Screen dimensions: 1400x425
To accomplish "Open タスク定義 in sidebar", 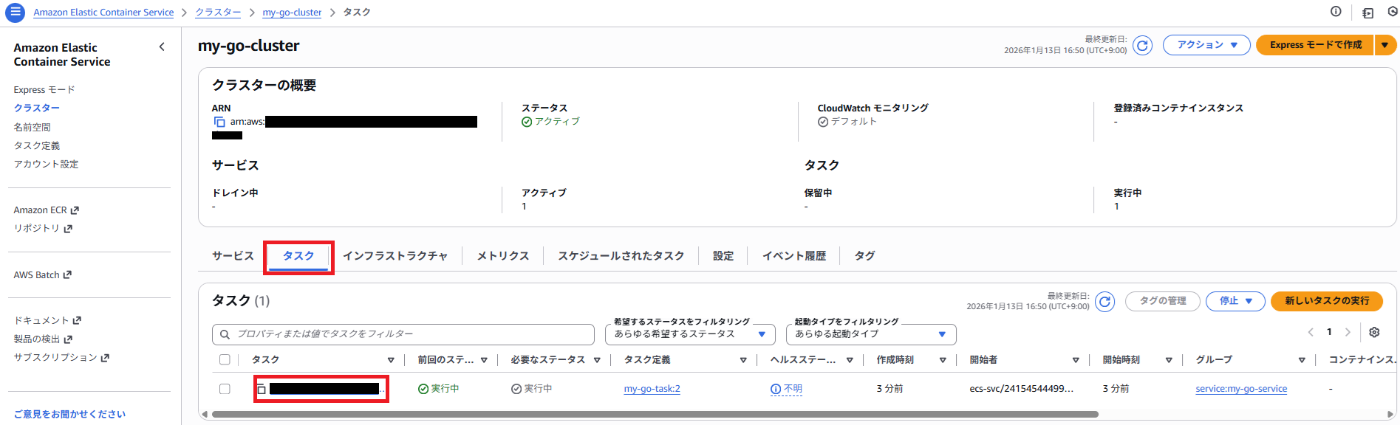I will click(37, 145).
